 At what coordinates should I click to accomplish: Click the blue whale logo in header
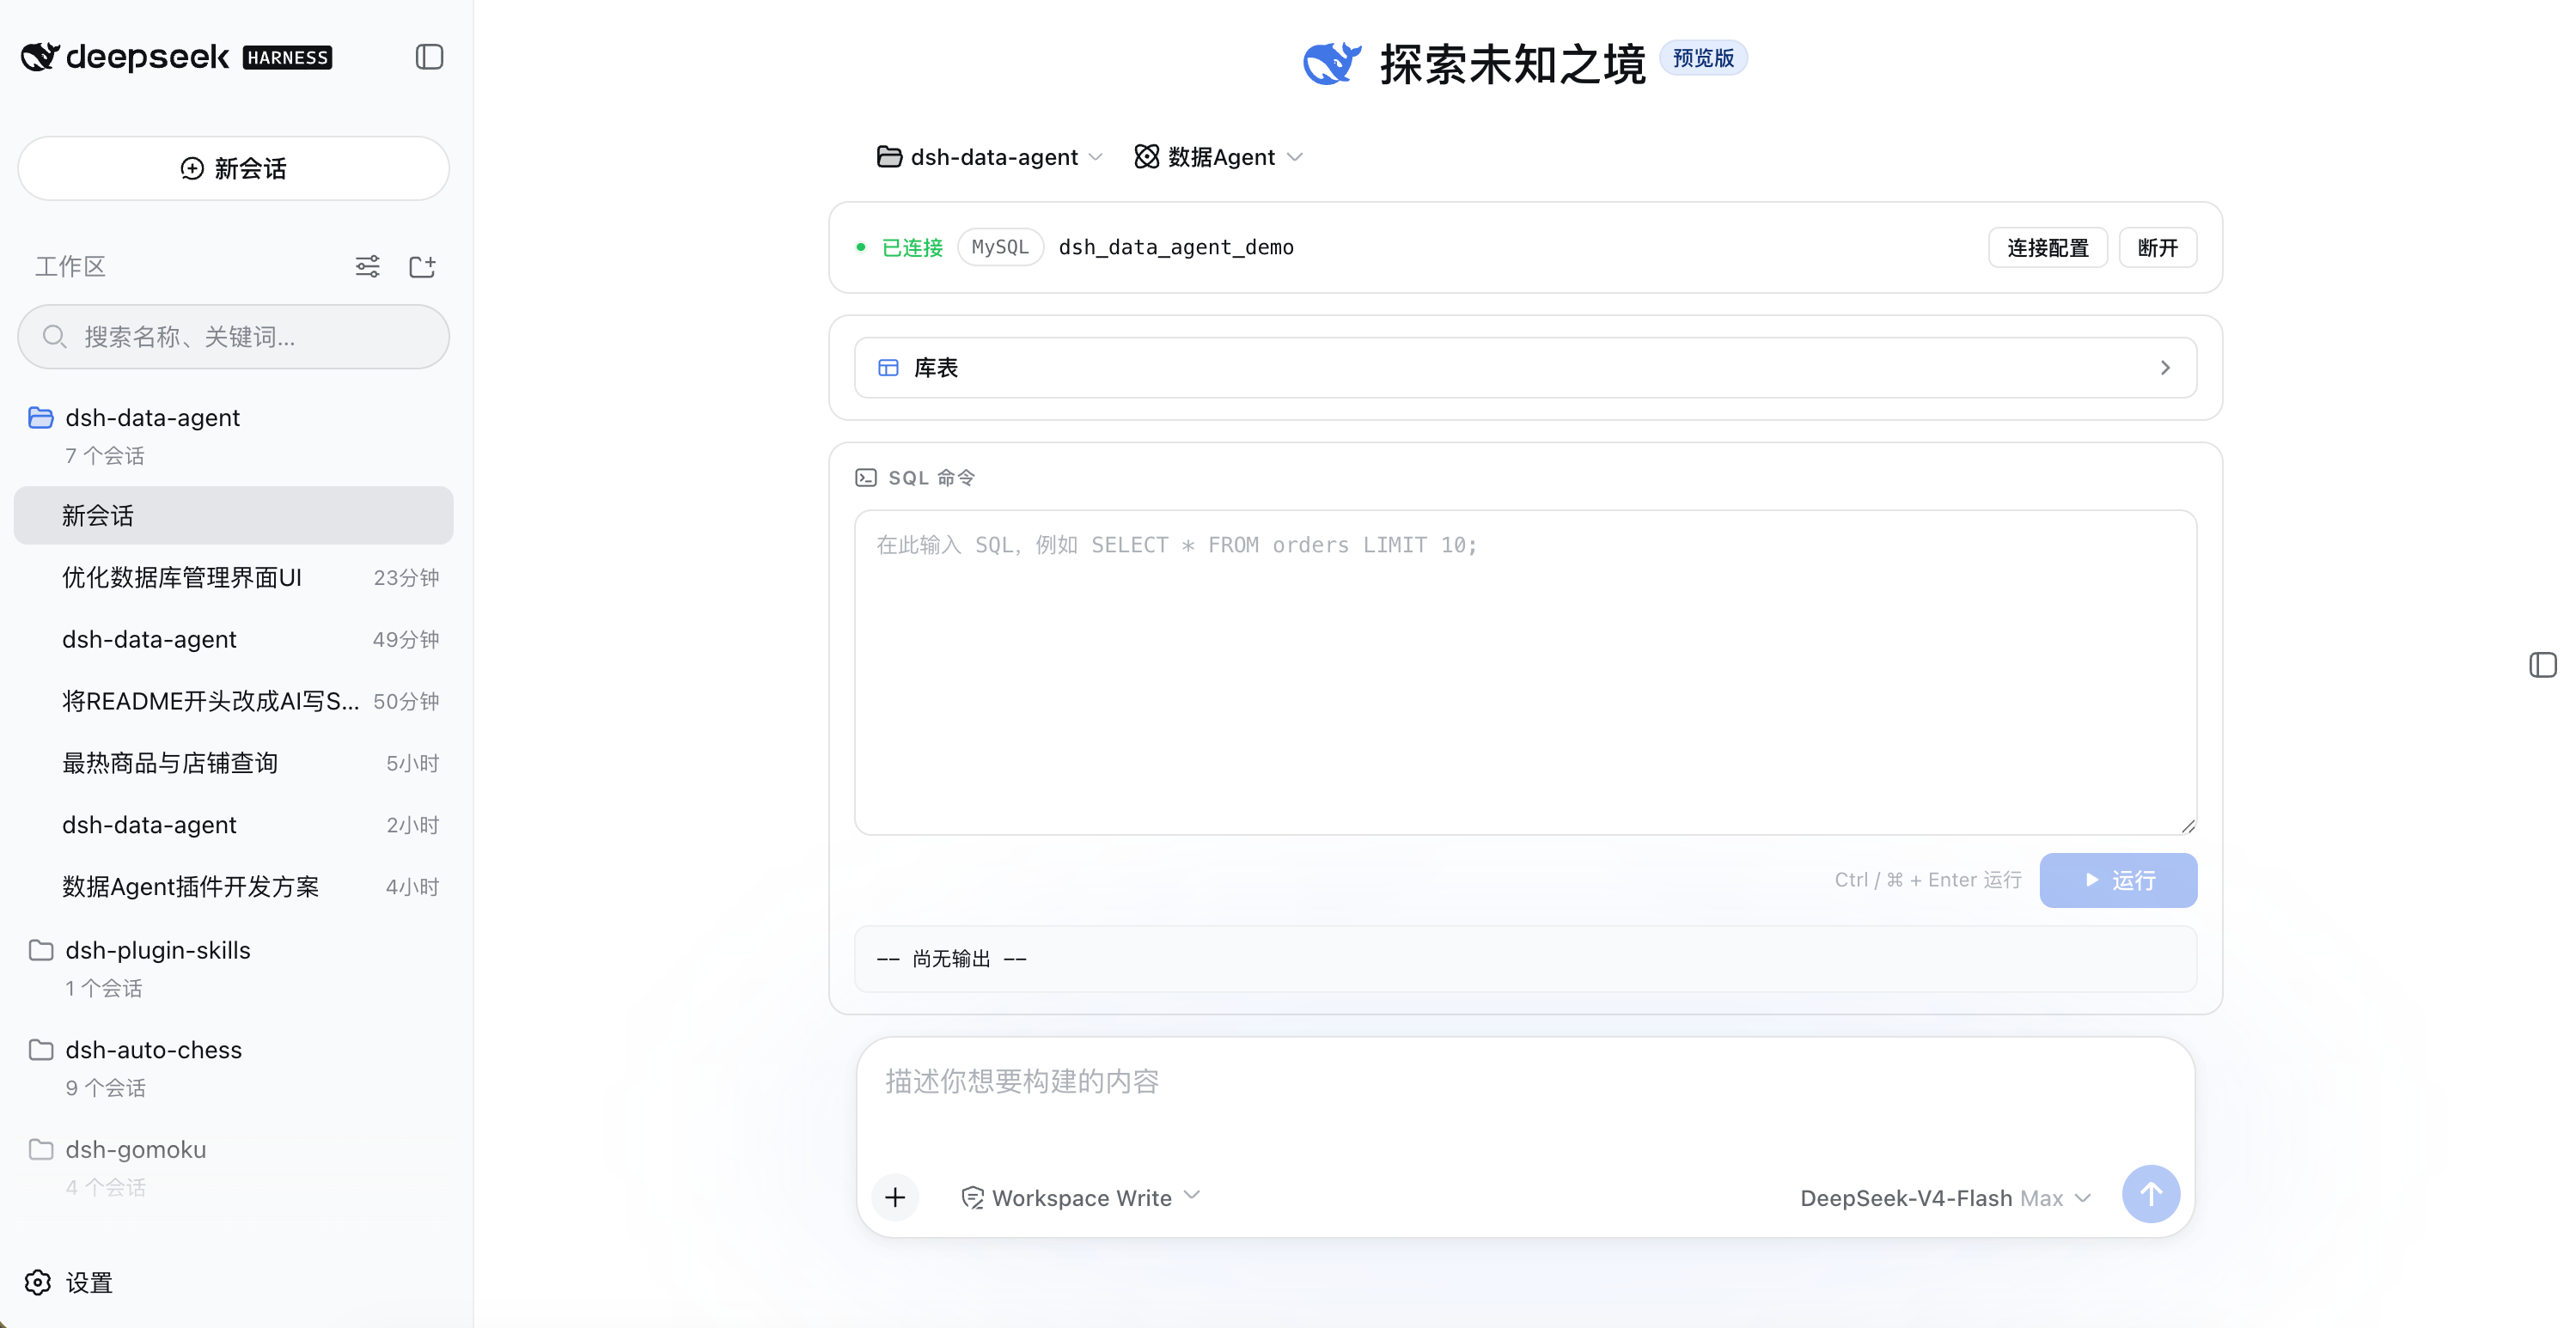click(x=1332, y=63)
